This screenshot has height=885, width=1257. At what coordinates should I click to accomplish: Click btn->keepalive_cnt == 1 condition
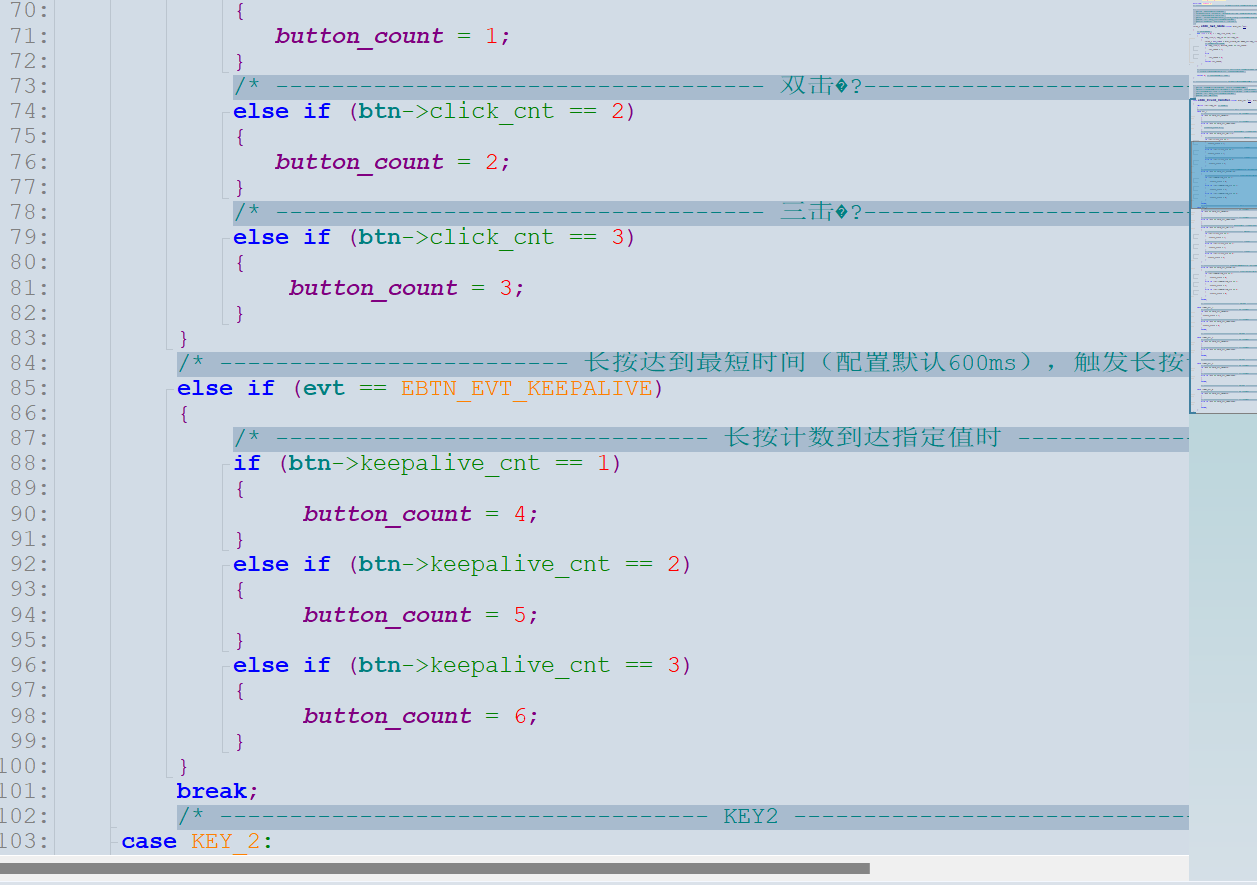point(449,464)
